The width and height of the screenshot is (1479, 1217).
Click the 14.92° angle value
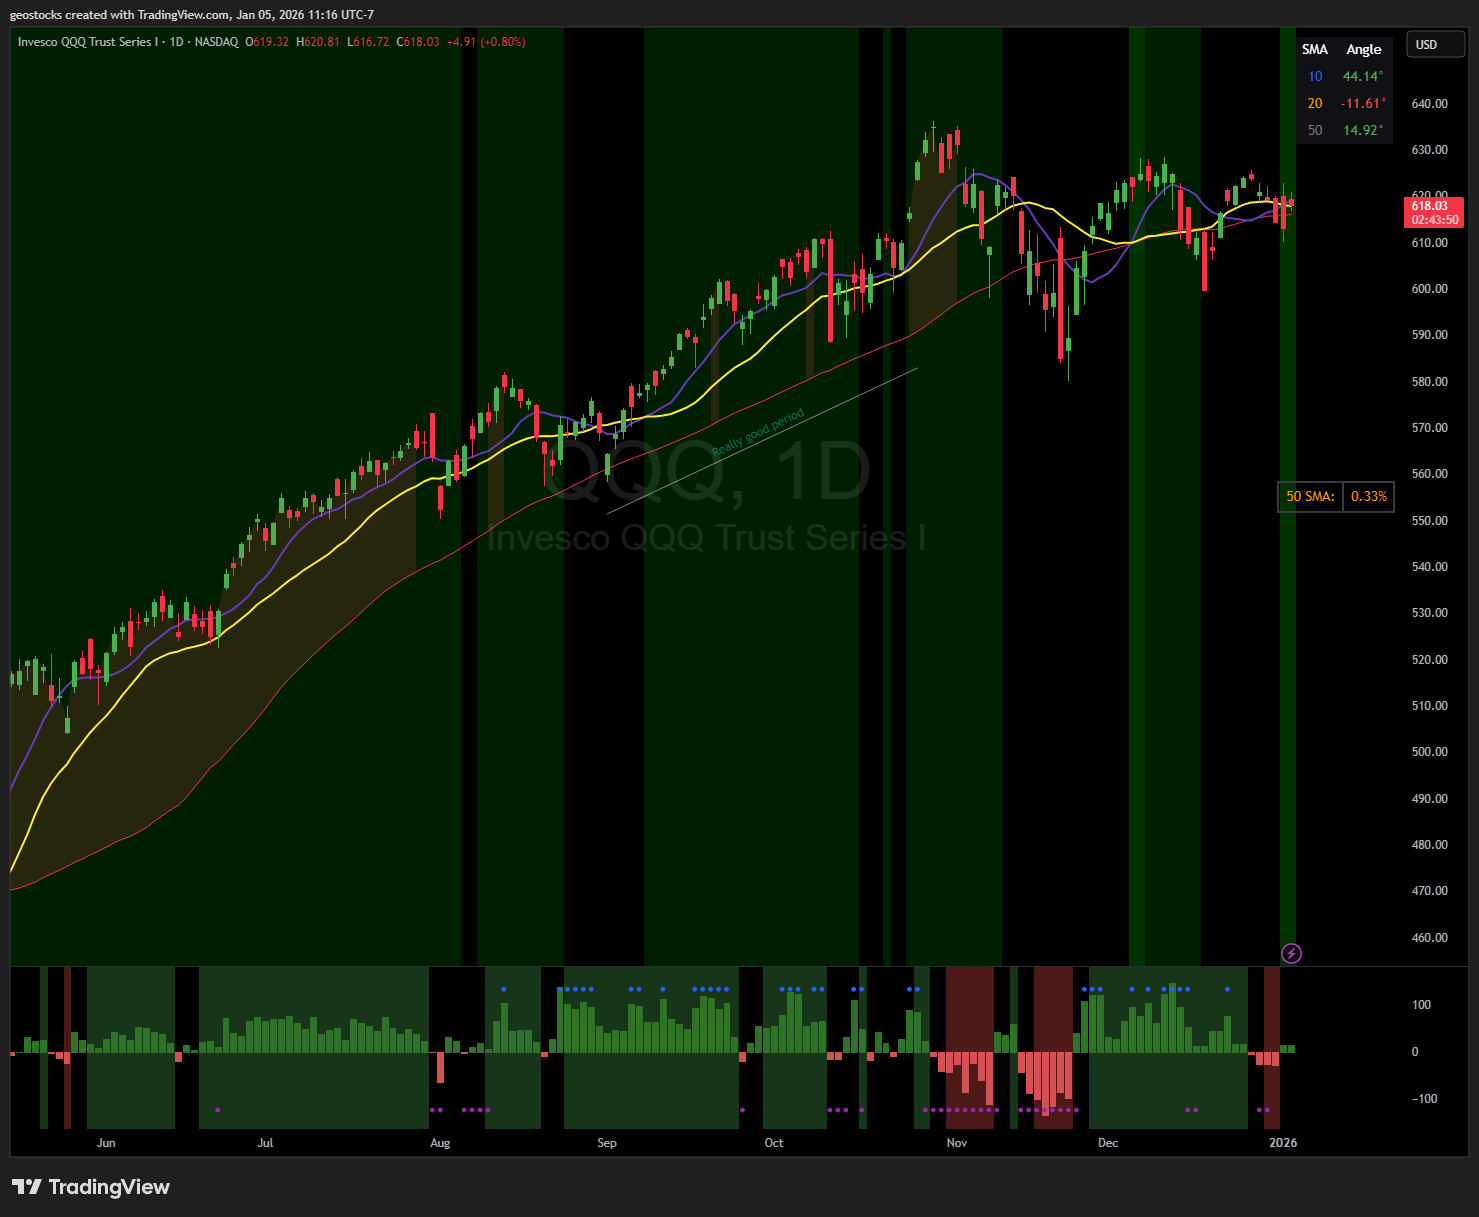[1363, 131]
